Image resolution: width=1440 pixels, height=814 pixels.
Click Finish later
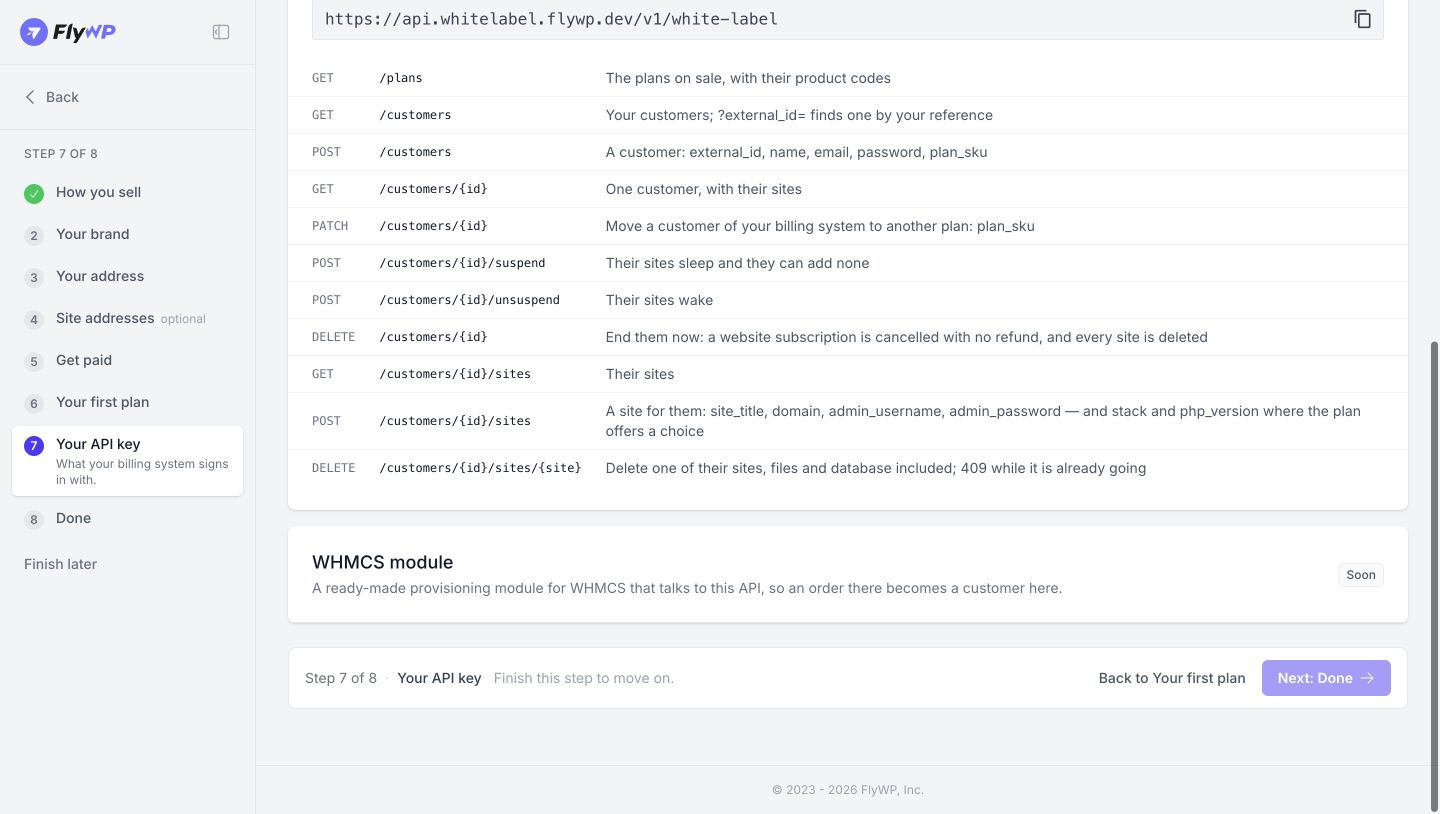[x=60, y=564]
